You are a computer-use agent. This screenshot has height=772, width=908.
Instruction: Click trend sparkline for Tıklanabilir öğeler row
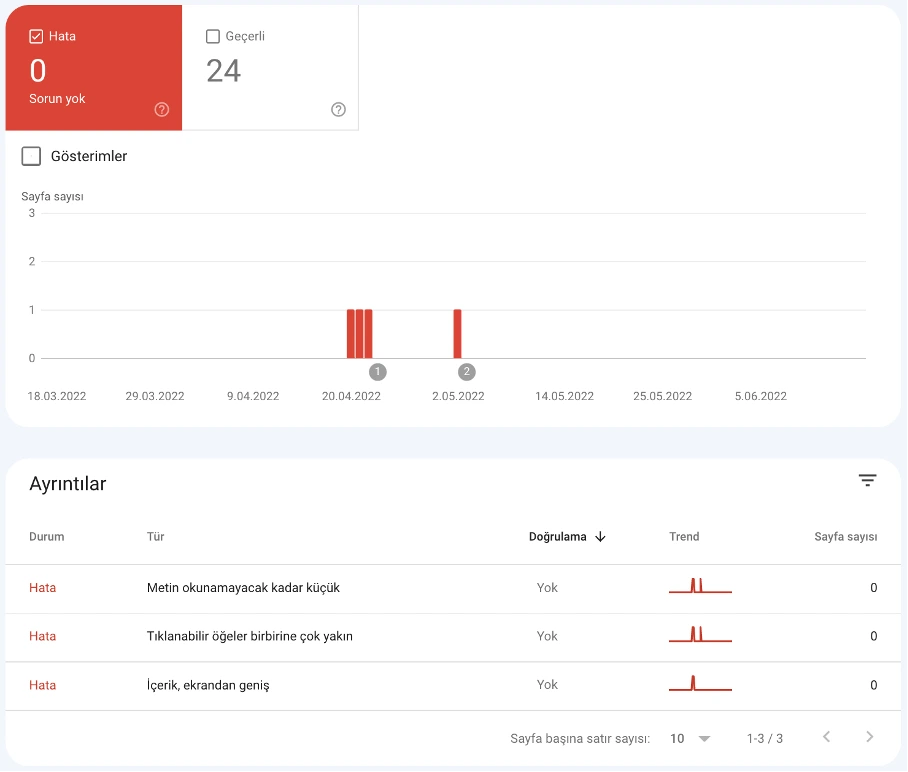(x=700, y=634)
